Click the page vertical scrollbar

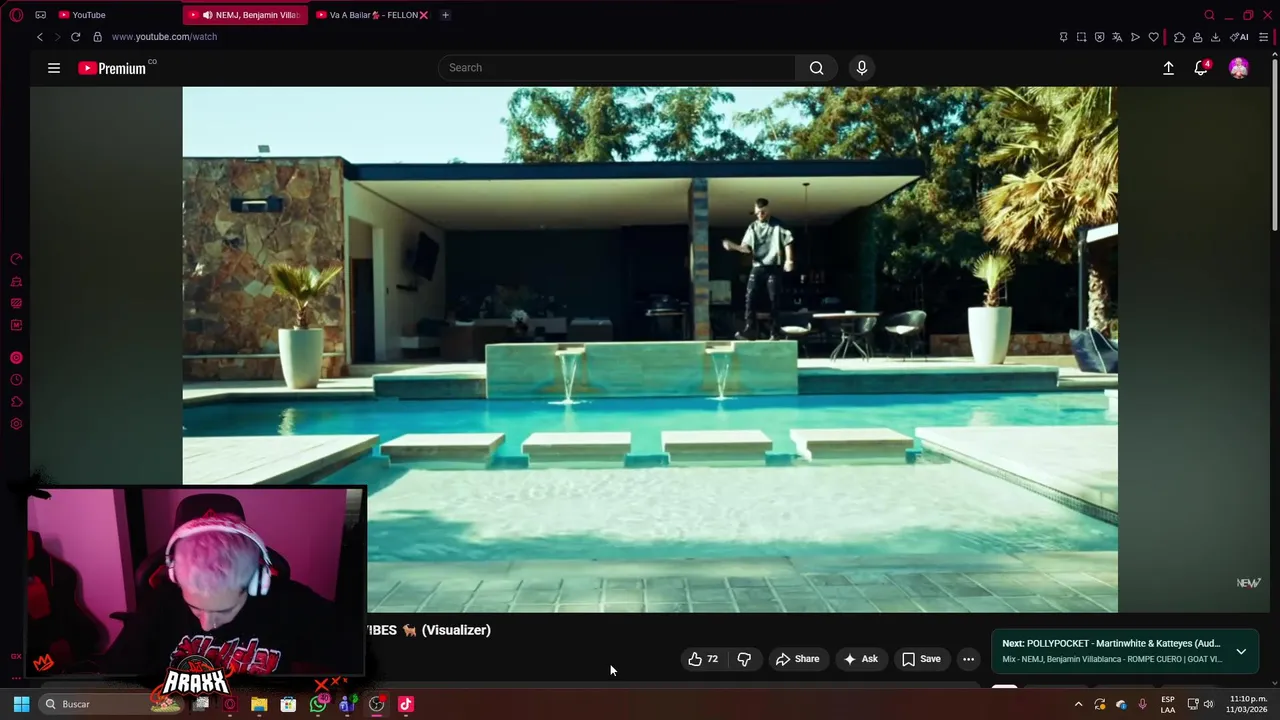[x=1274, y=145]
